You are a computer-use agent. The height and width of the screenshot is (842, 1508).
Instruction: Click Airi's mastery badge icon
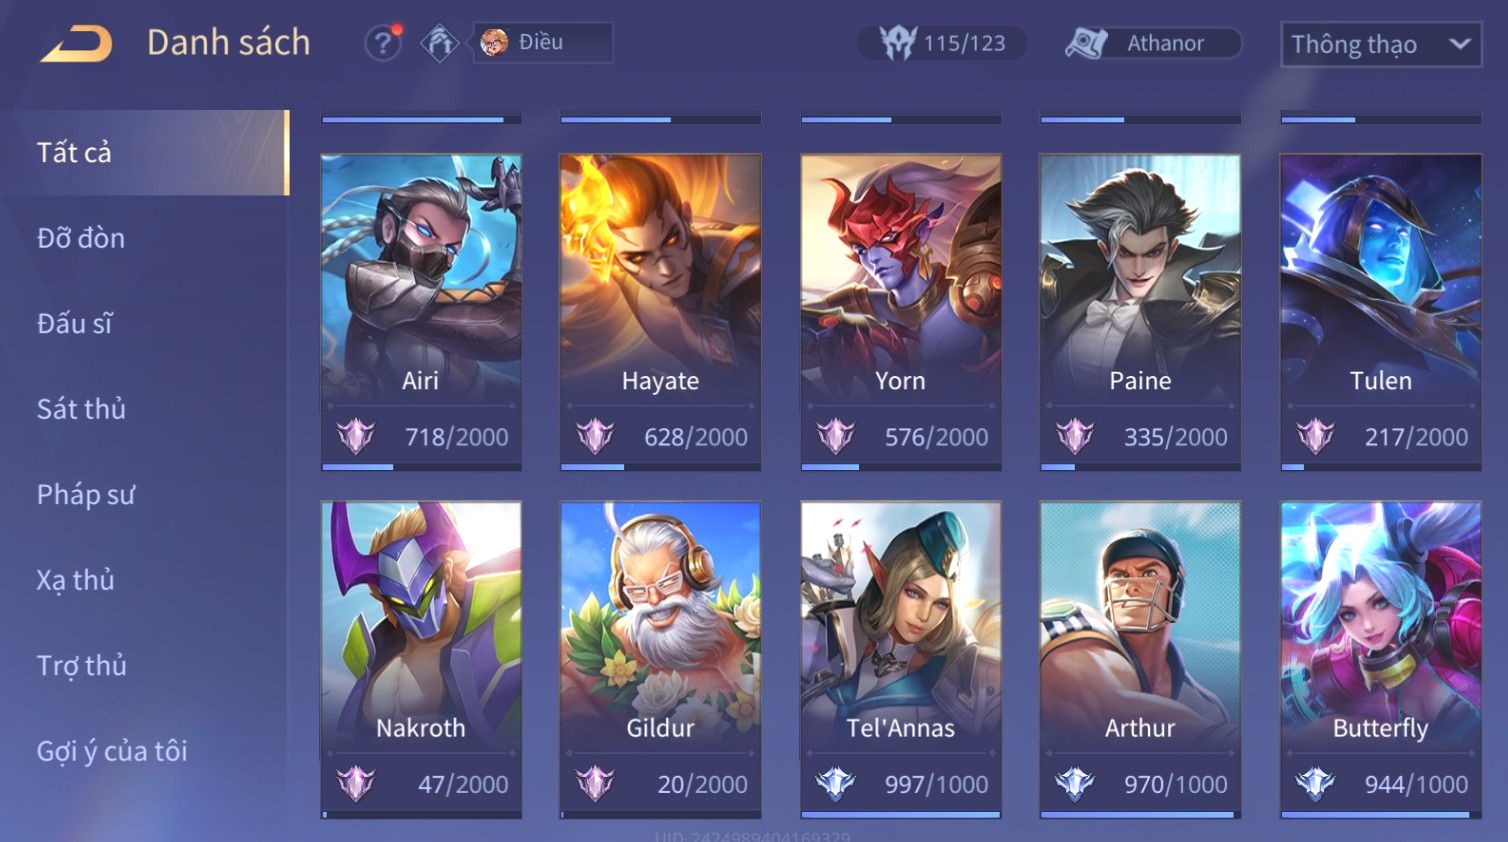click(355, 436)
